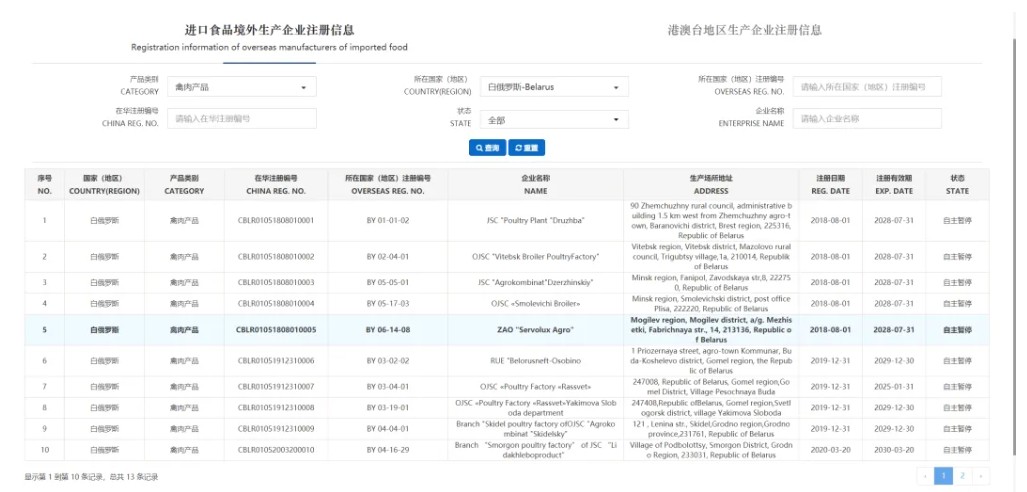Screen dimensions: 1027x492
Task: Click registration number CBLR01051808010004
Action: (x=276, y=303)
